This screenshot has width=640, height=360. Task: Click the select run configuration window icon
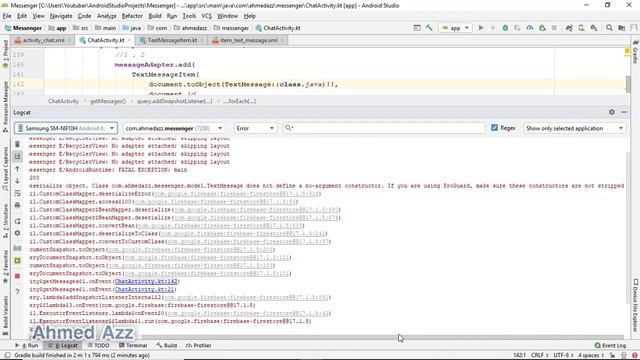[x=417, y=28]
